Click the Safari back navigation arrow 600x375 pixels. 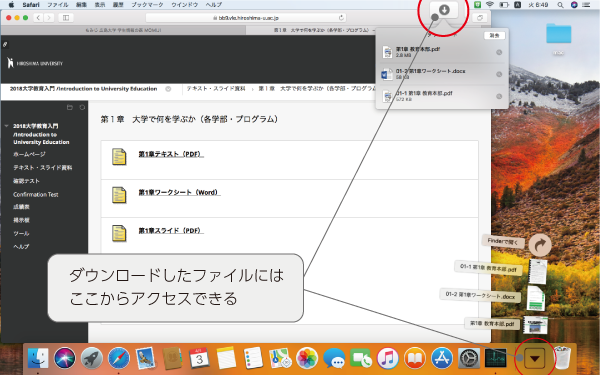pyautogui.click(x=38, y=18)
